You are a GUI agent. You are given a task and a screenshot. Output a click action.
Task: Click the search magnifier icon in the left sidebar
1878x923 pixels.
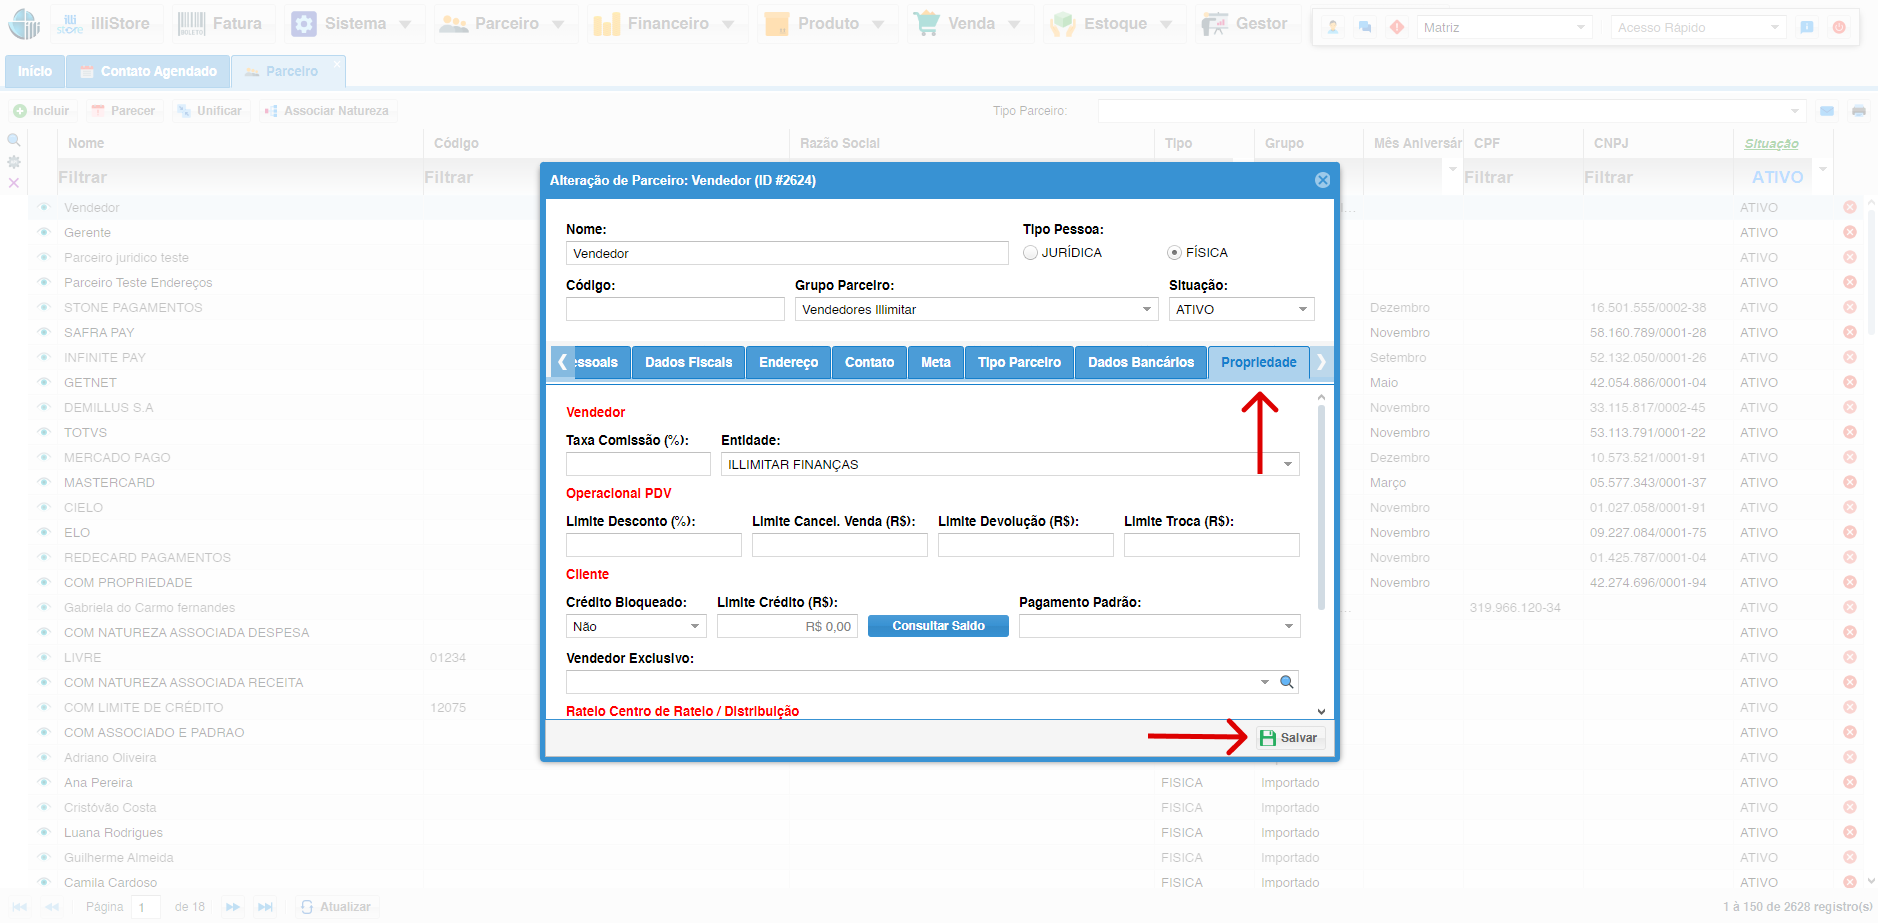coord(14,141)
